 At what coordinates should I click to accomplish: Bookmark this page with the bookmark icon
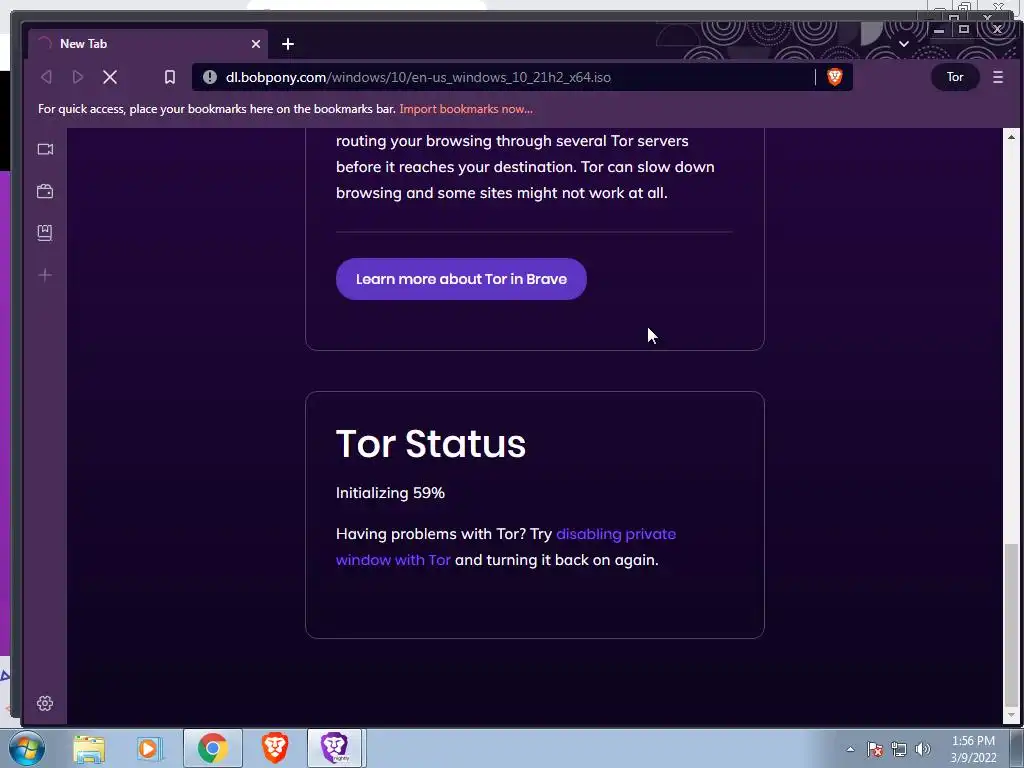(170, 77)
